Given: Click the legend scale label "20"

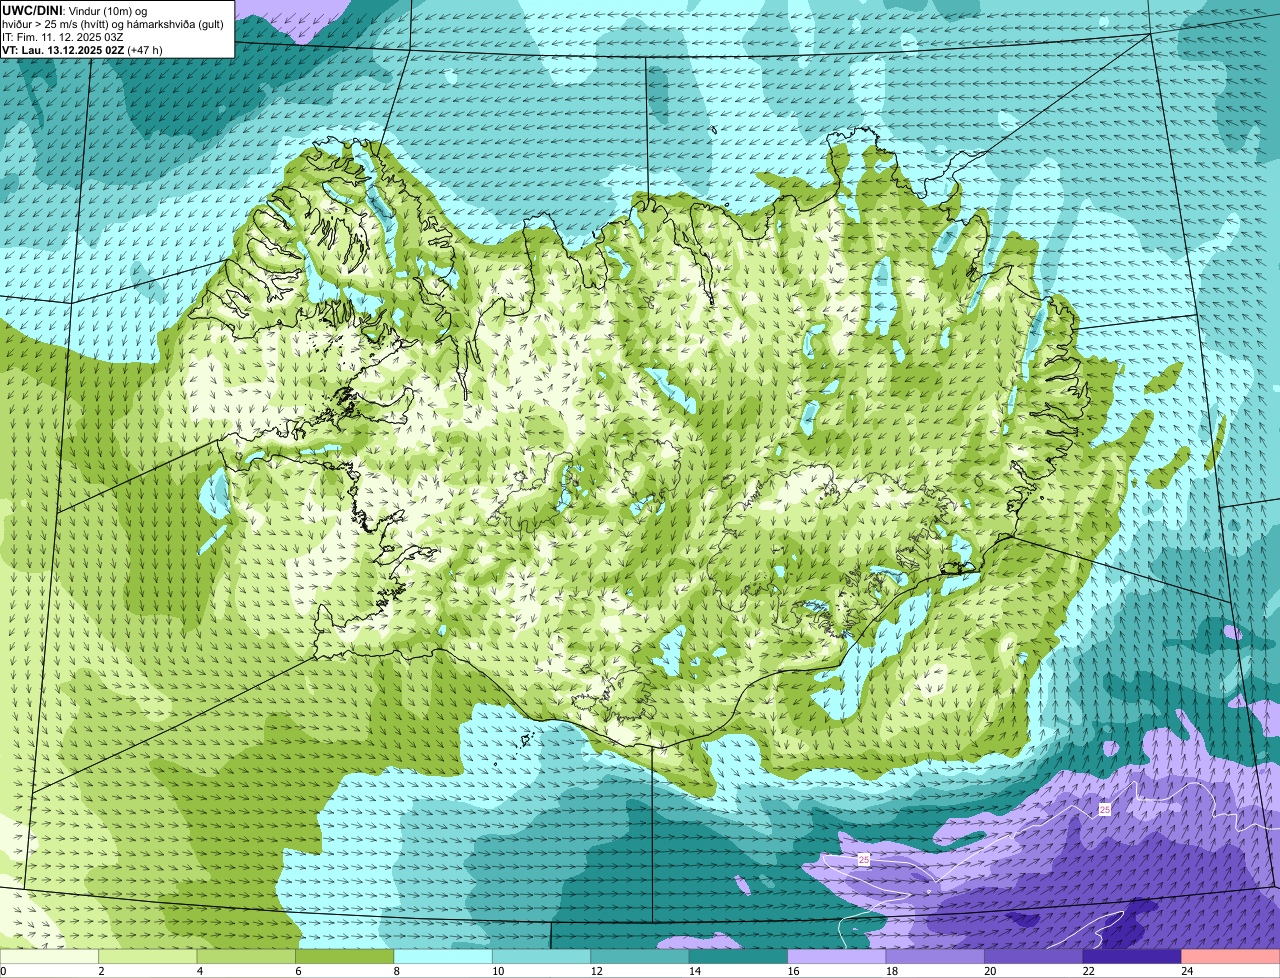Looking at the screenshot, I should 989,970.
